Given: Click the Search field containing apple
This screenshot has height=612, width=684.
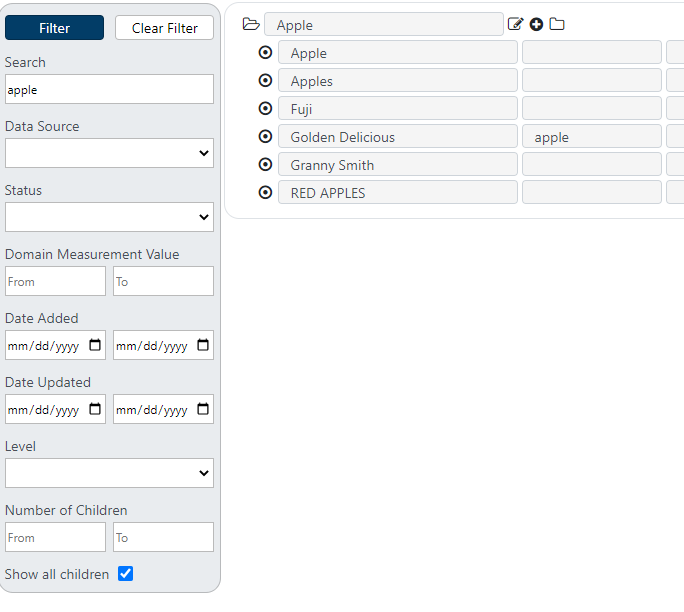Looking at the screenshot, I should [x=109, y=89].
